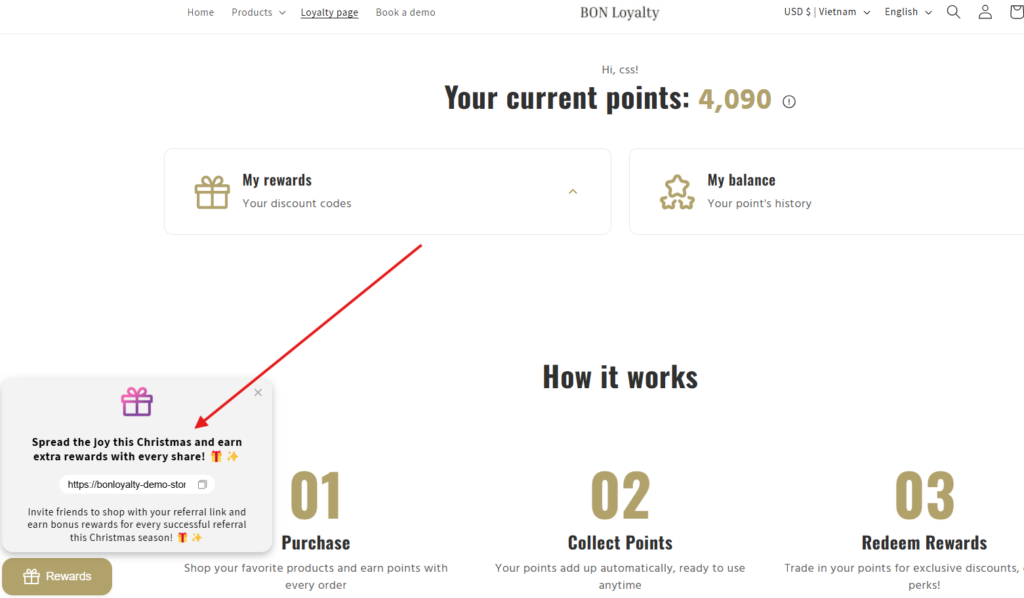Click the star icon next to My balance
Viewport: 1024px width, 598px height.
point(677,191)
